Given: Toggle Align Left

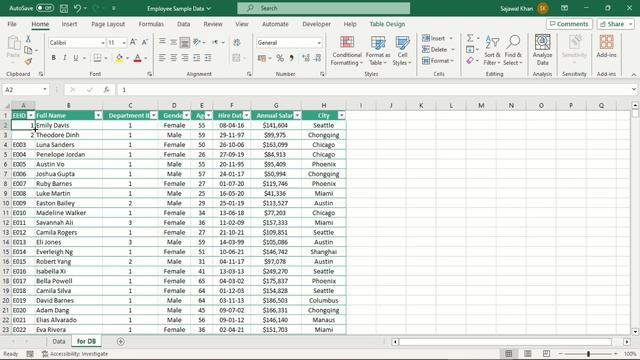Looking at the screenshot, I should 162,58.
